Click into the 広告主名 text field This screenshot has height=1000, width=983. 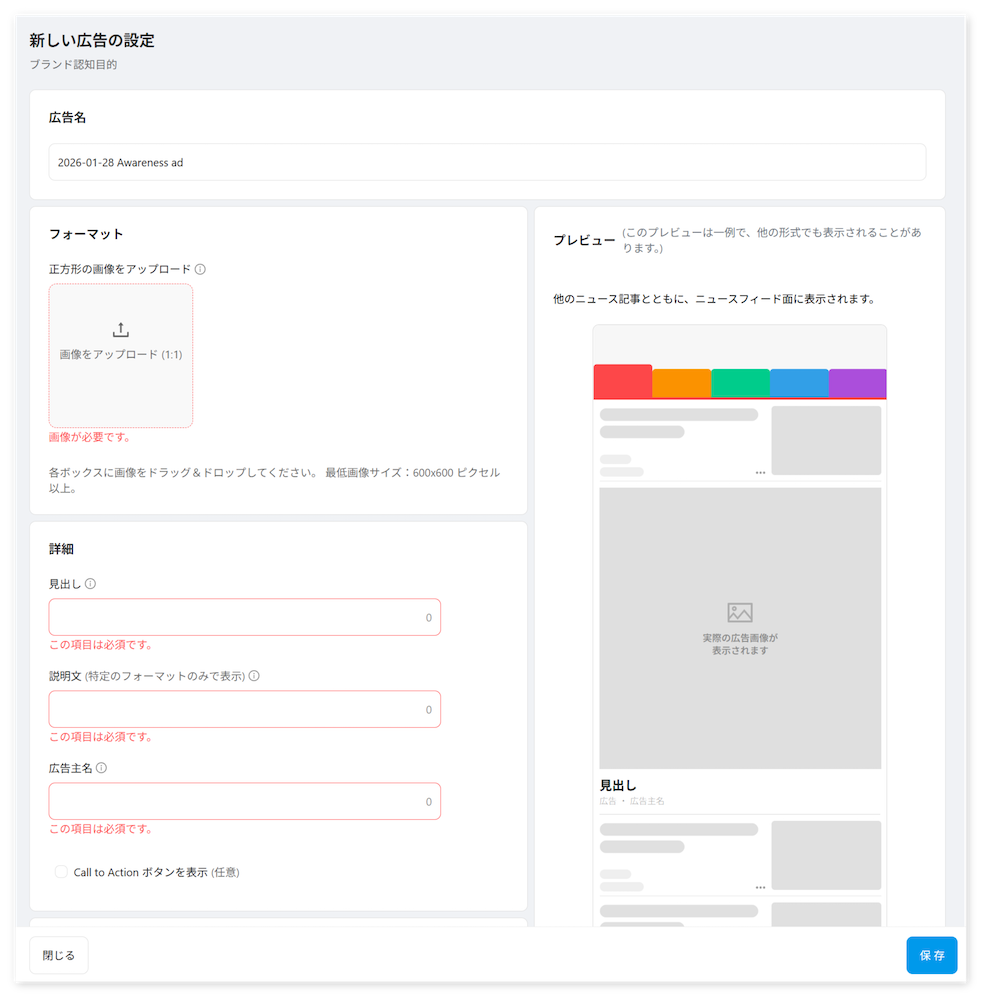[235, 801]
